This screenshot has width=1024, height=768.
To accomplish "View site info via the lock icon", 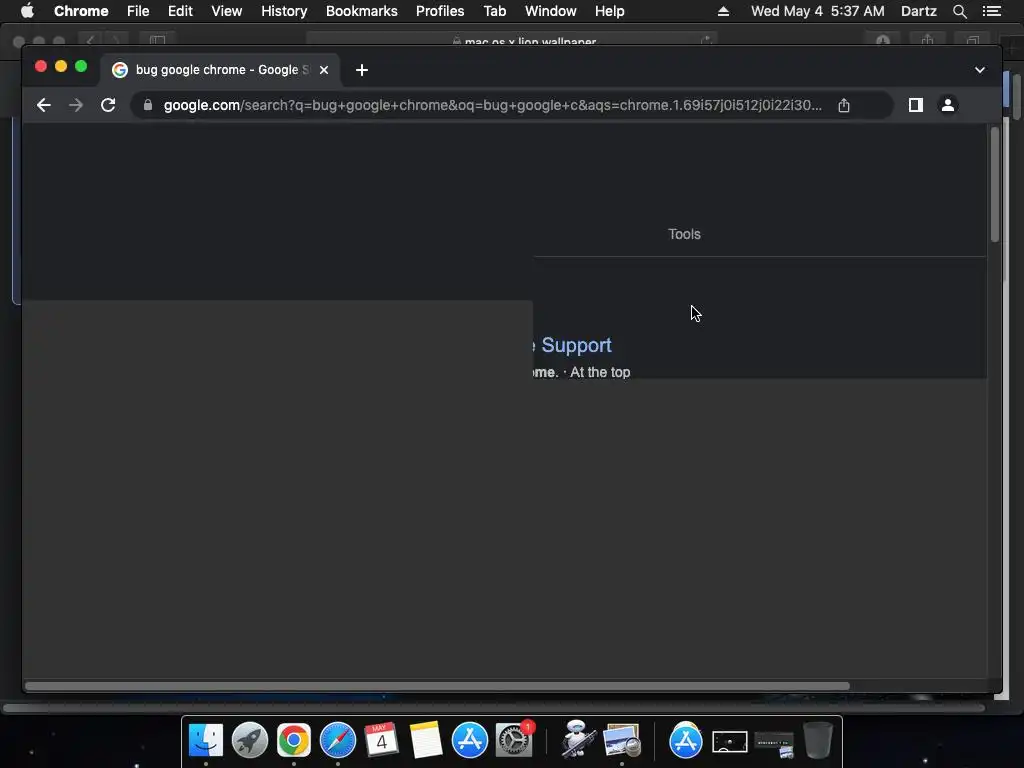I will coord(148,105).
